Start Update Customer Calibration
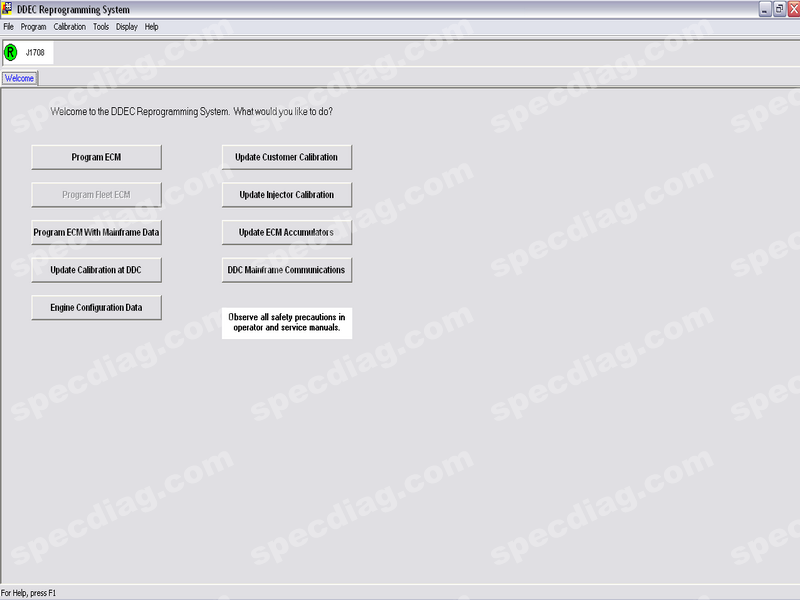 287,157
